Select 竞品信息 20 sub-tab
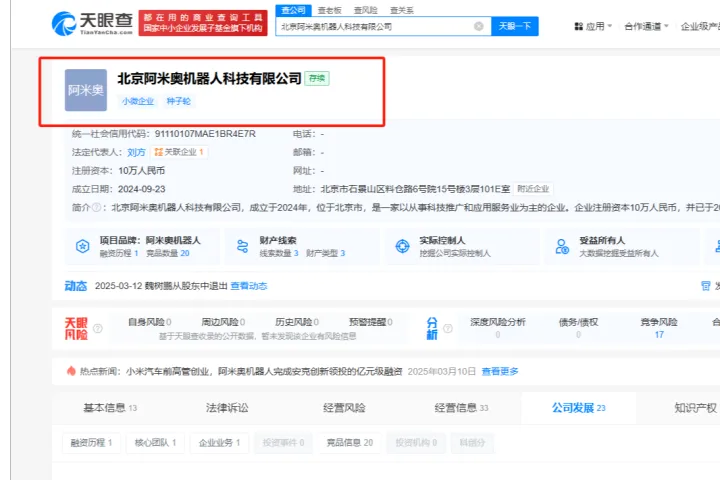The height and width of the screenshot is (480, 720). point(349,443)
